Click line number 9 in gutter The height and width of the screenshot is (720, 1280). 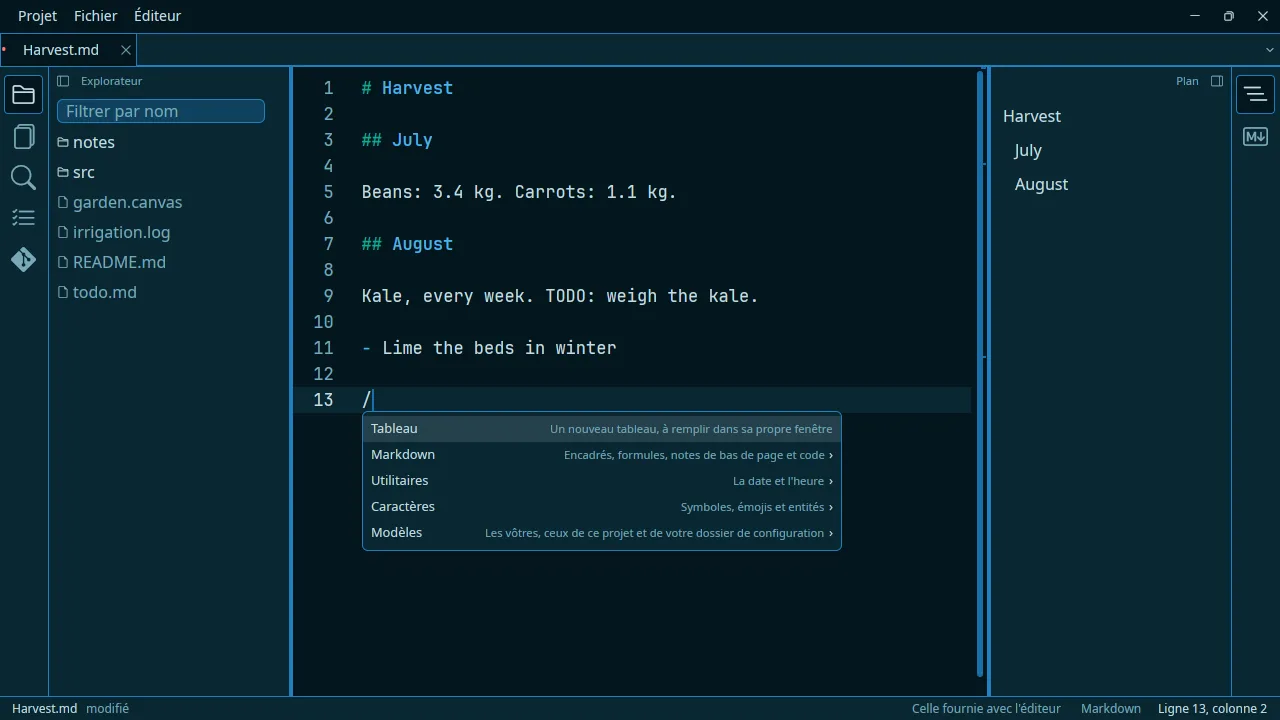[328, 296]
